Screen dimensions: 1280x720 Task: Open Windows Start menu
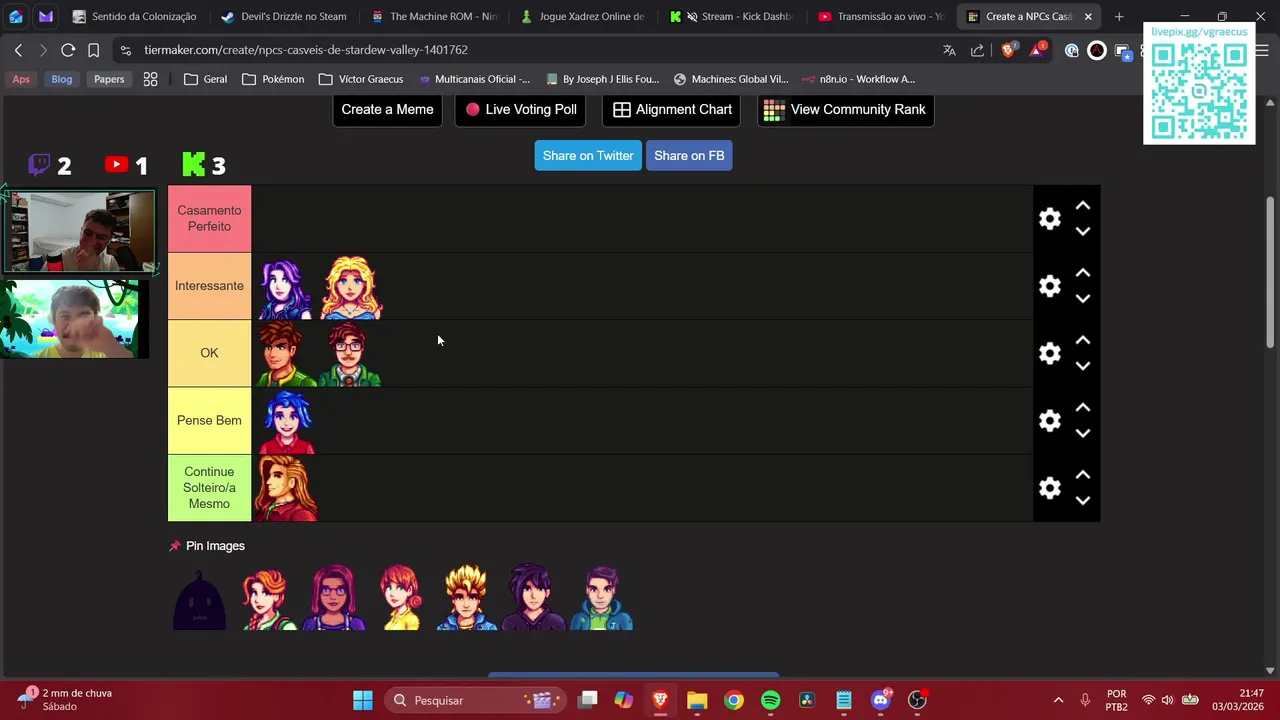[x=363, y=700]
